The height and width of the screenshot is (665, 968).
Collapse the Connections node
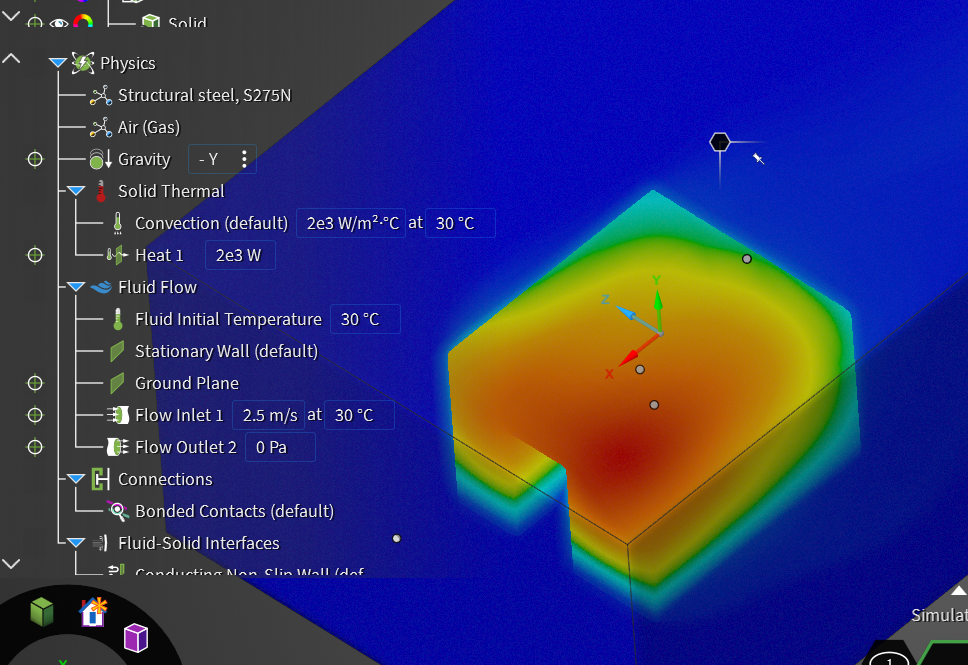click(76, 479)
